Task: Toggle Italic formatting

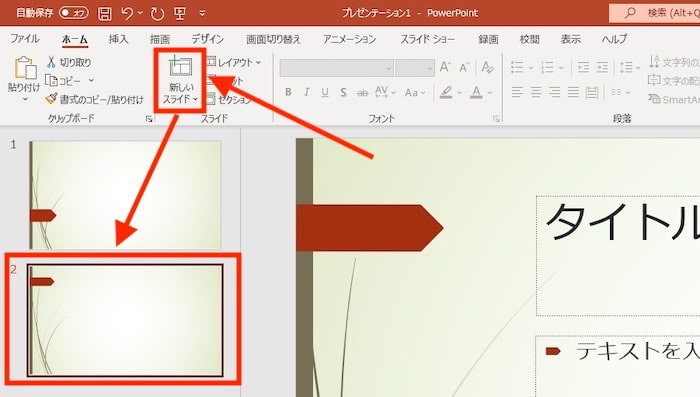Action: coord(306,92)
